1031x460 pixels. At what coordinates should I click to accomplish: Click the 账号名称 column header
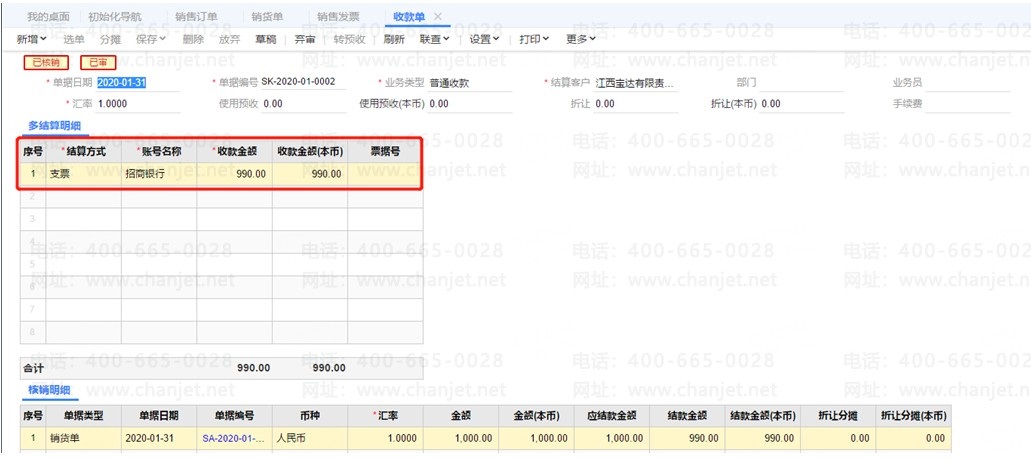(x=159, y=151)
